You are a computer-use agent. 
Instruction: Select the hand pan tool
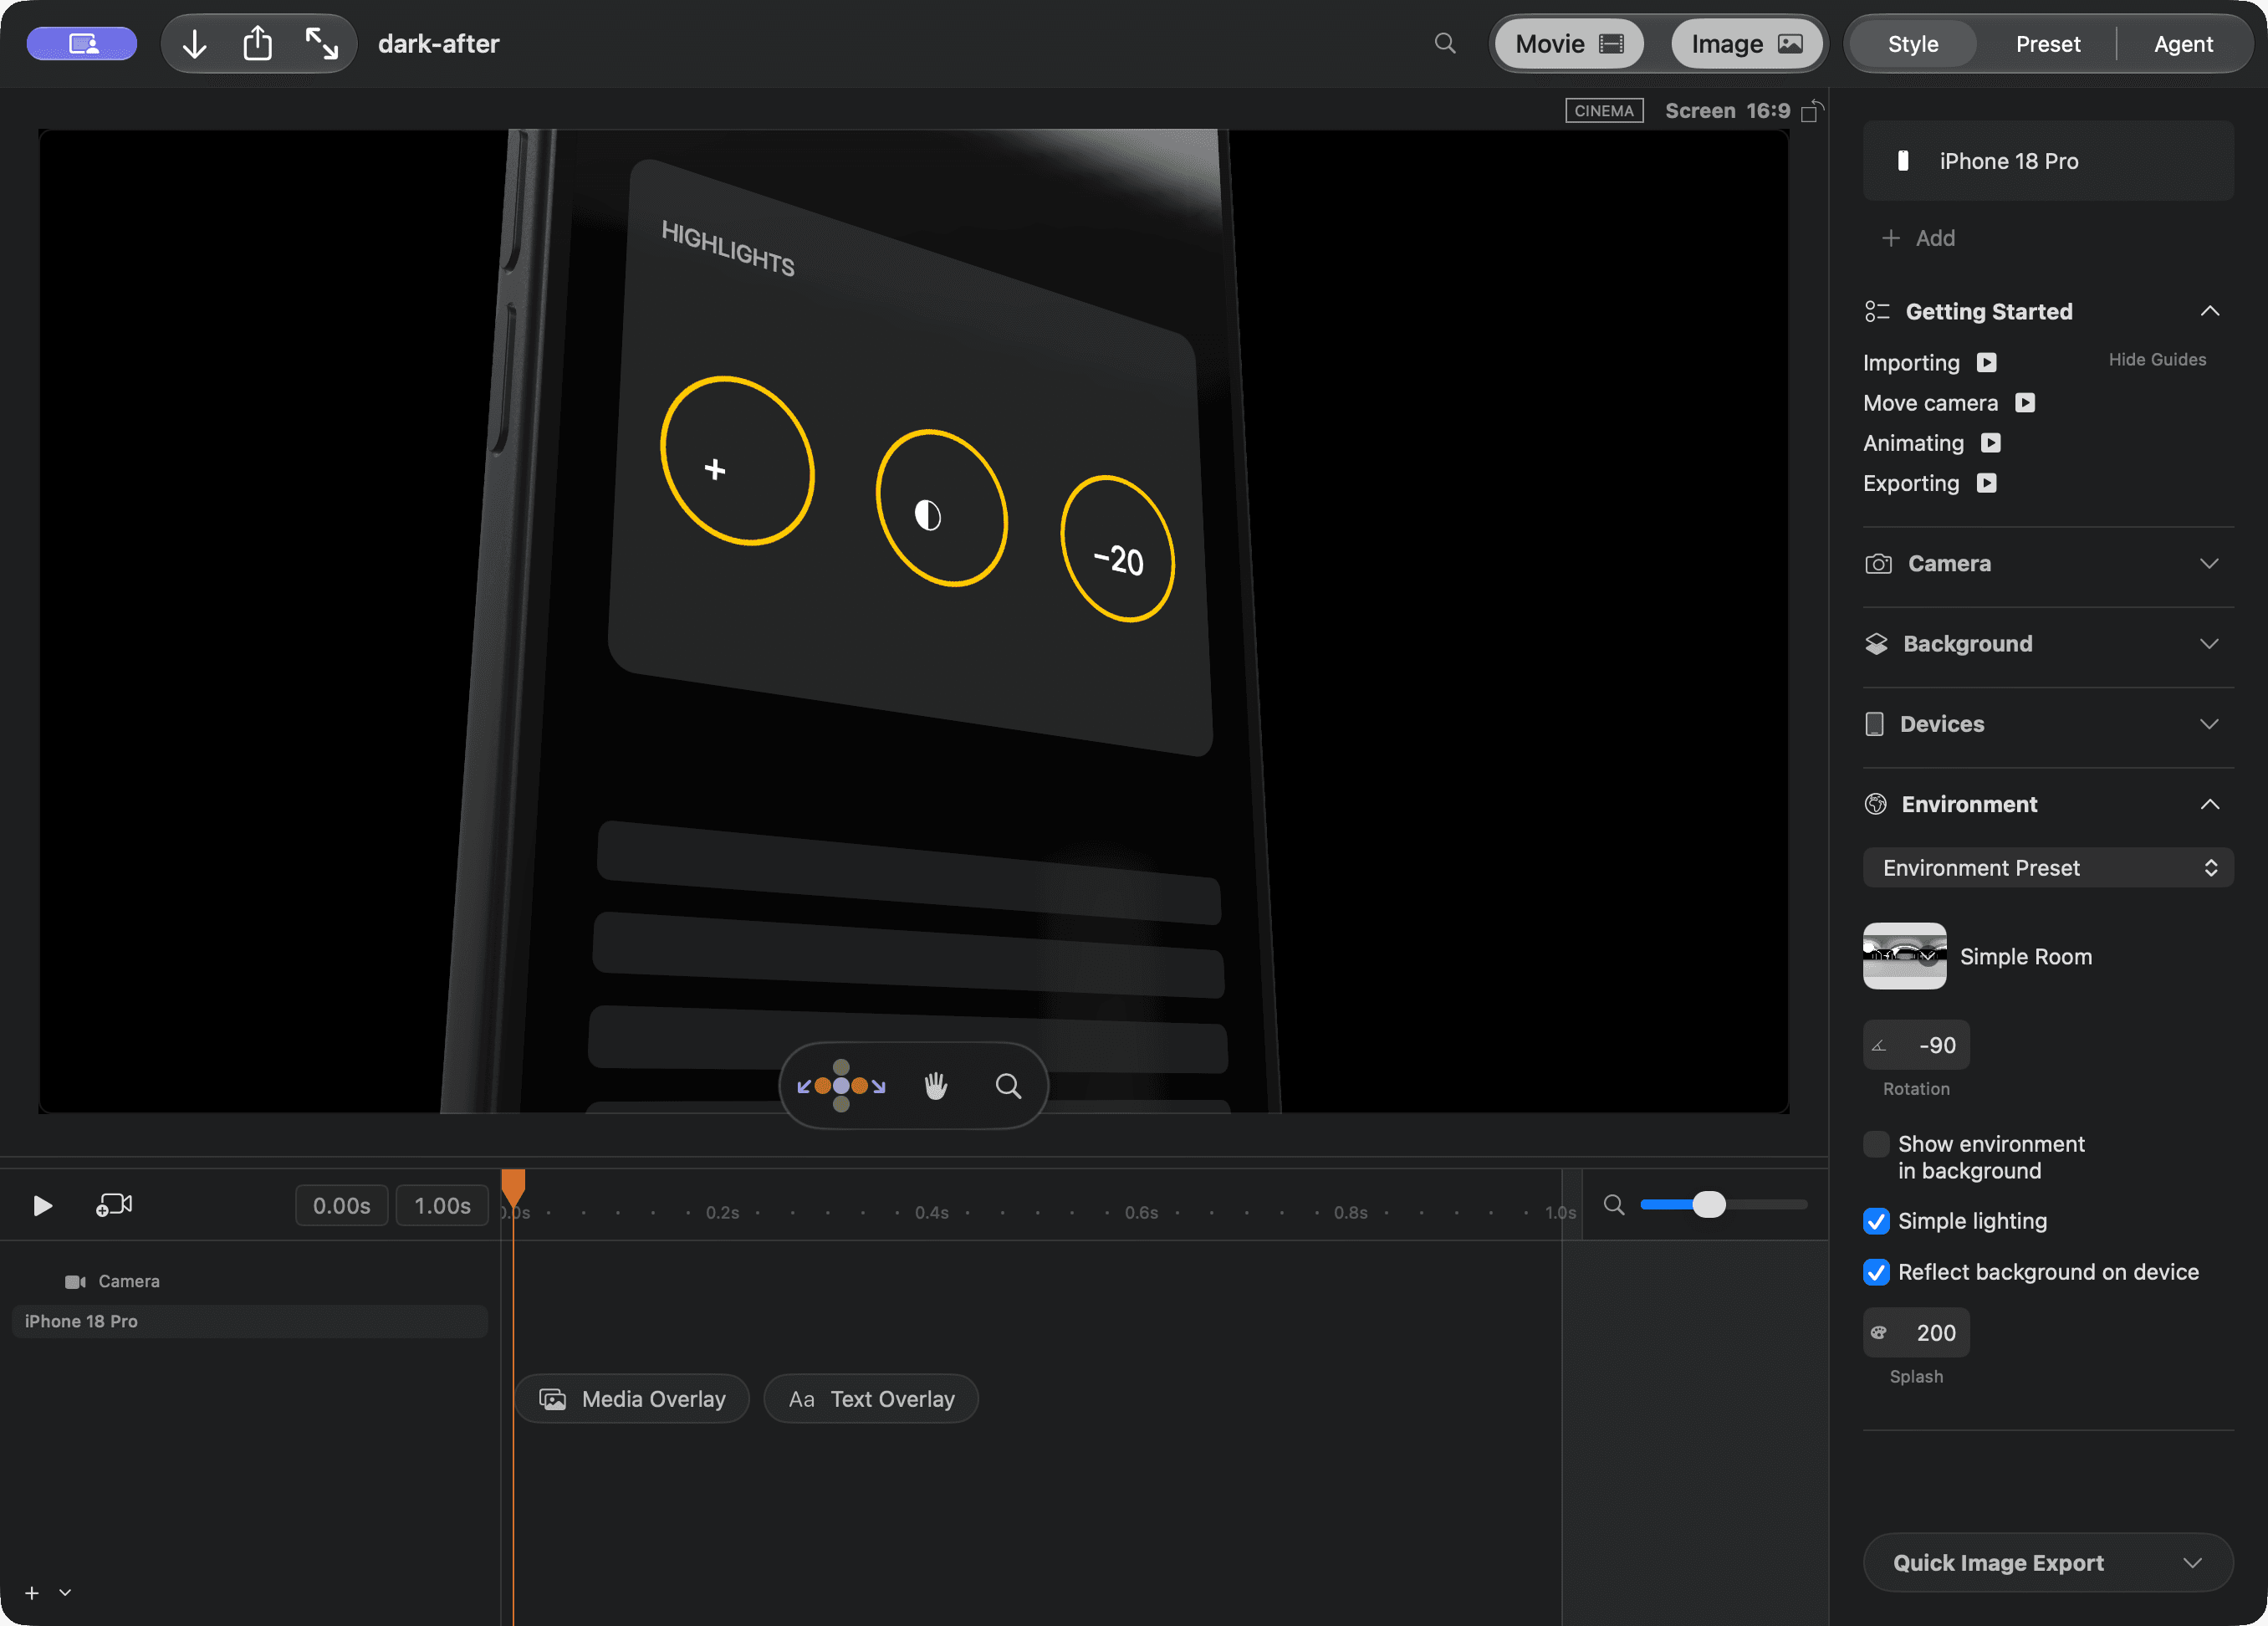coord(936,1085)
